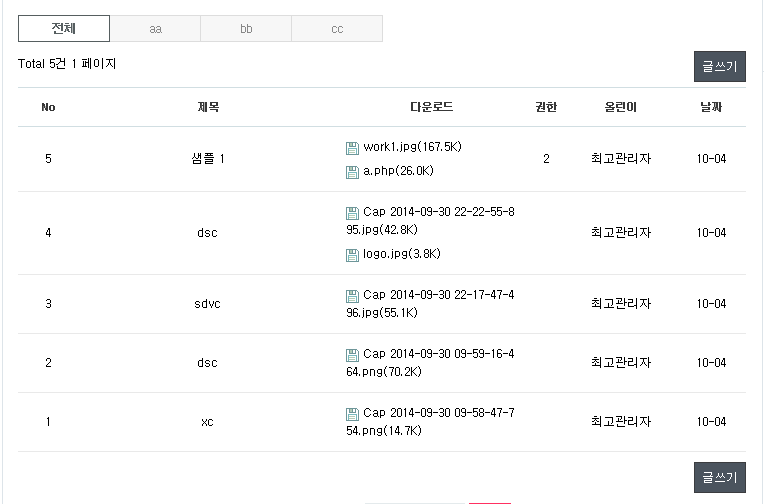
Task: Select the 전체 tab
Action: (x=64, y=29)
